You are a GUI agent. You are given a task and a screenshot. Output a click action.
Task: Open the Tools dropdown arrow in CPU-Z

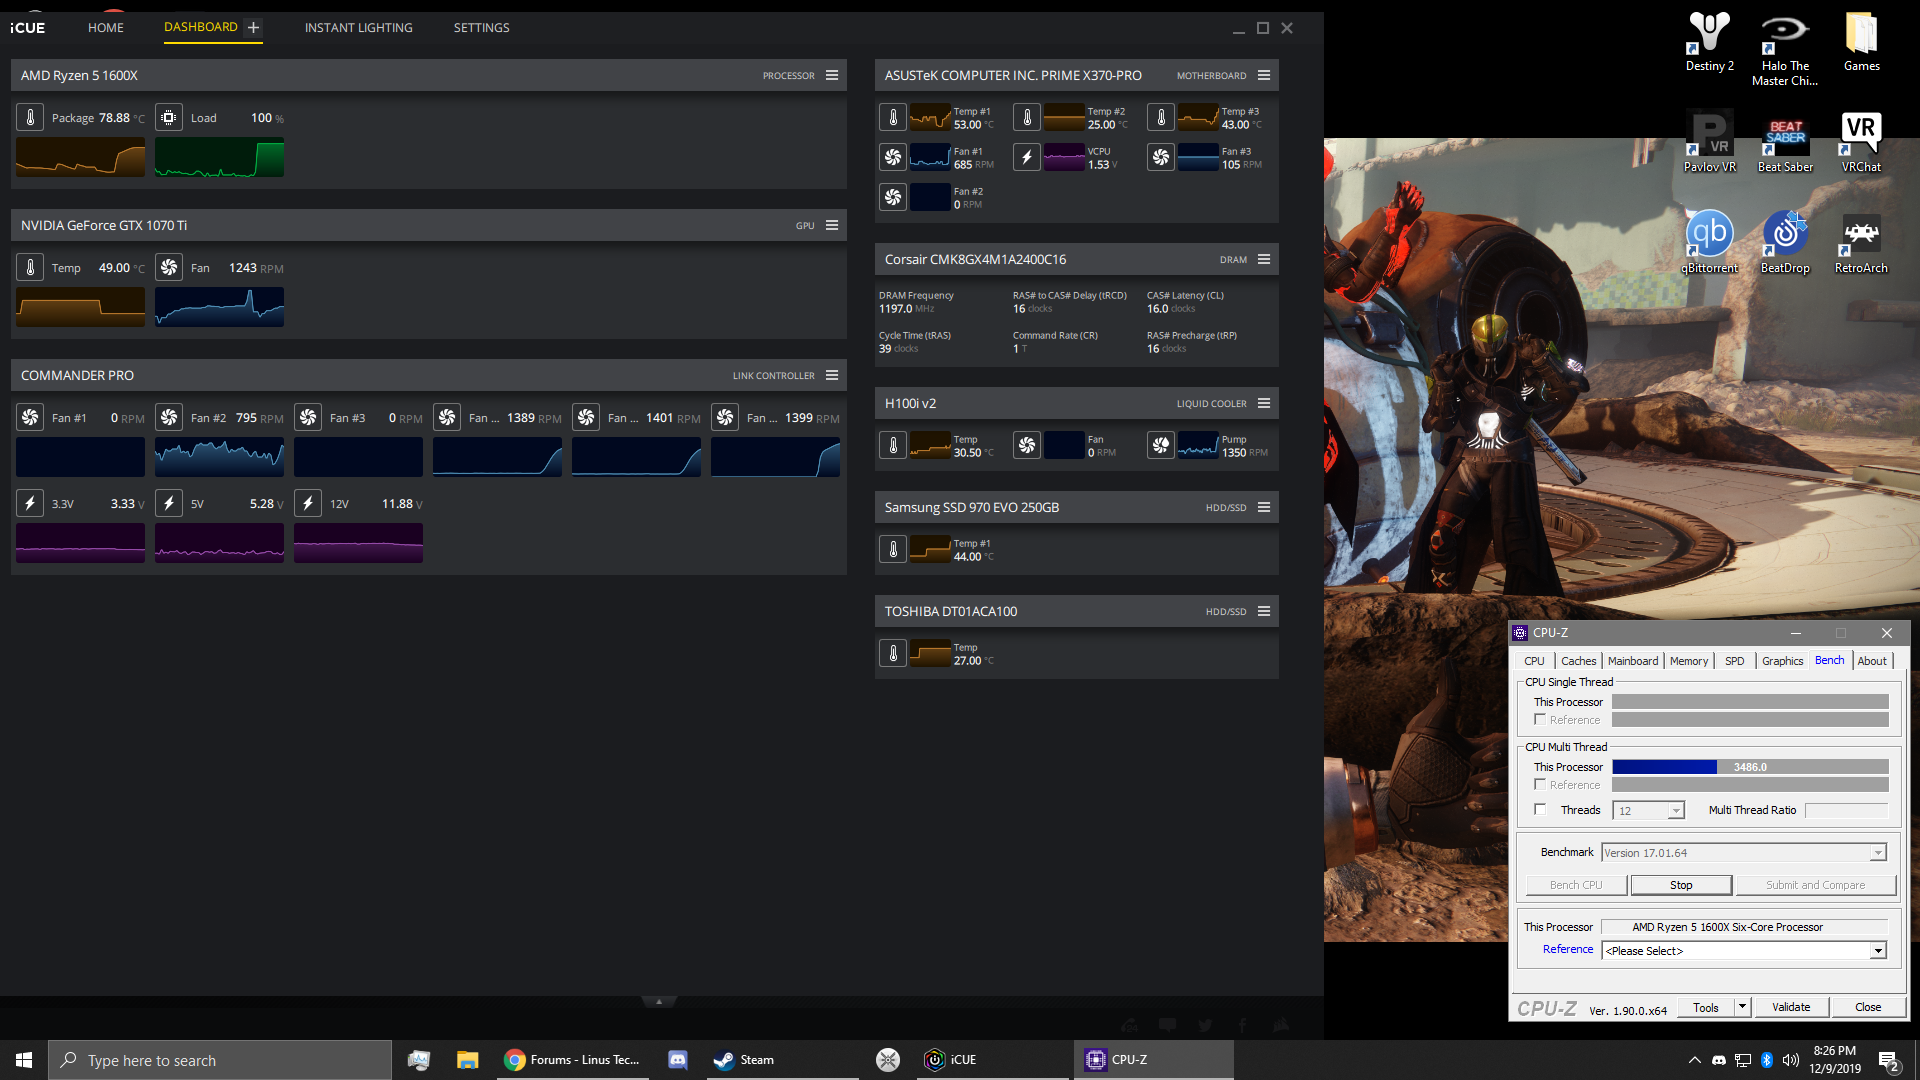(x=1742, y=1007)
